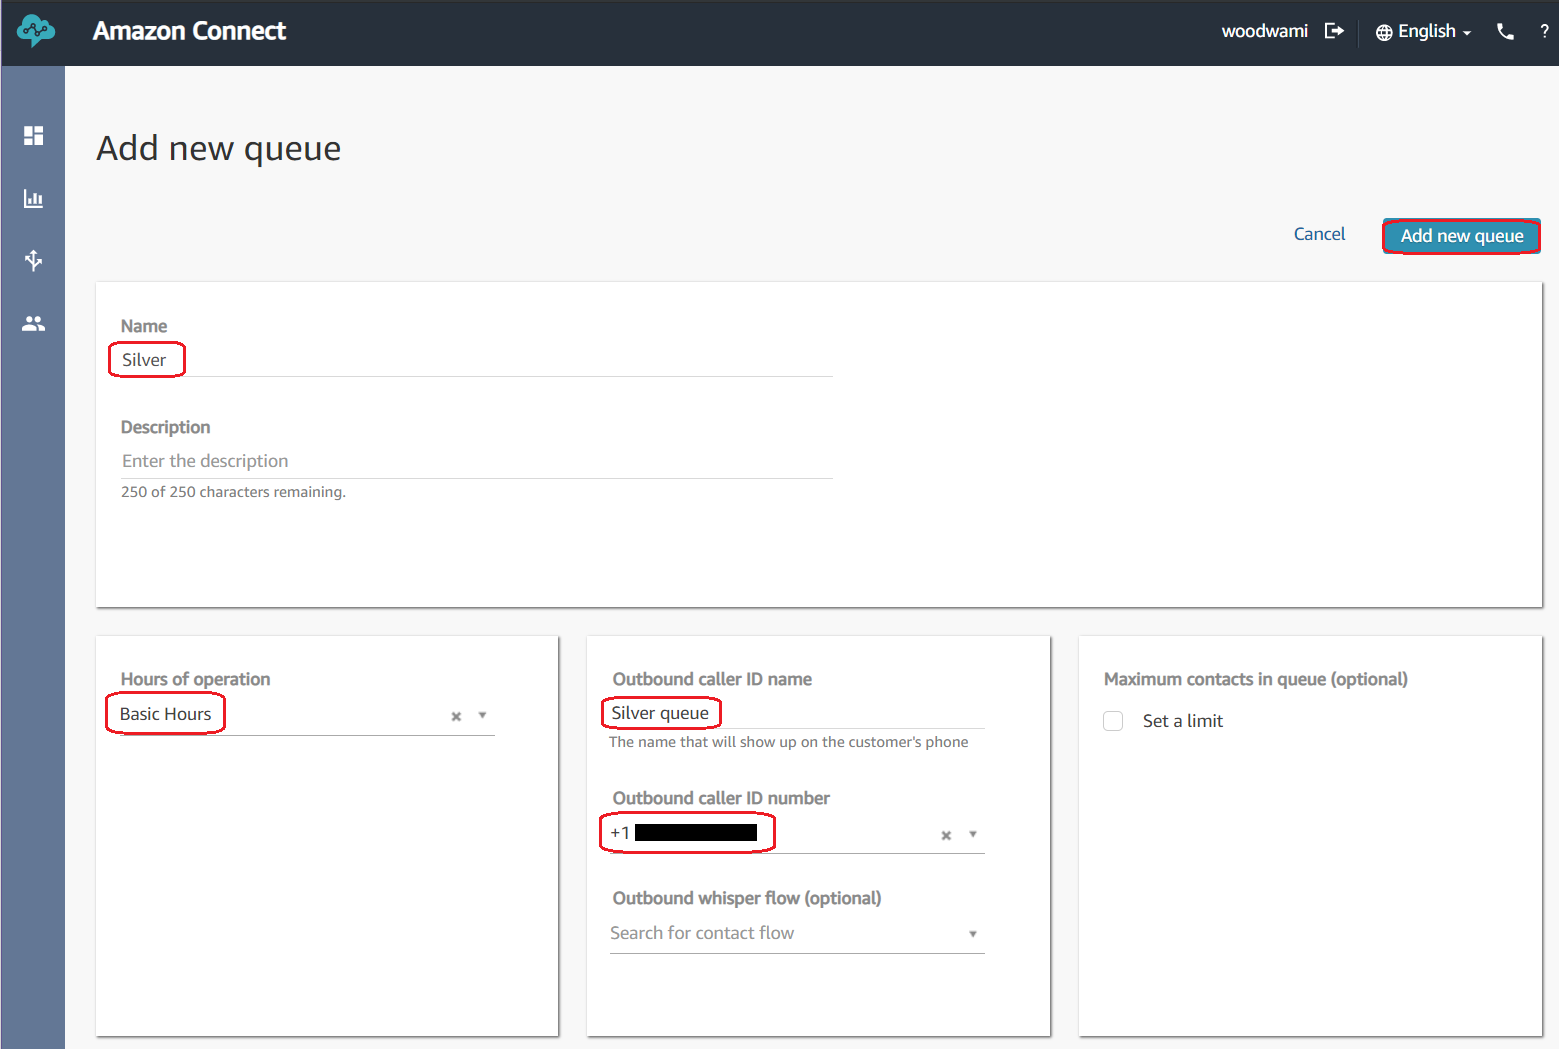Open the users sidebar icon
The image size is (1559, 1049).
tap(34, 324)
